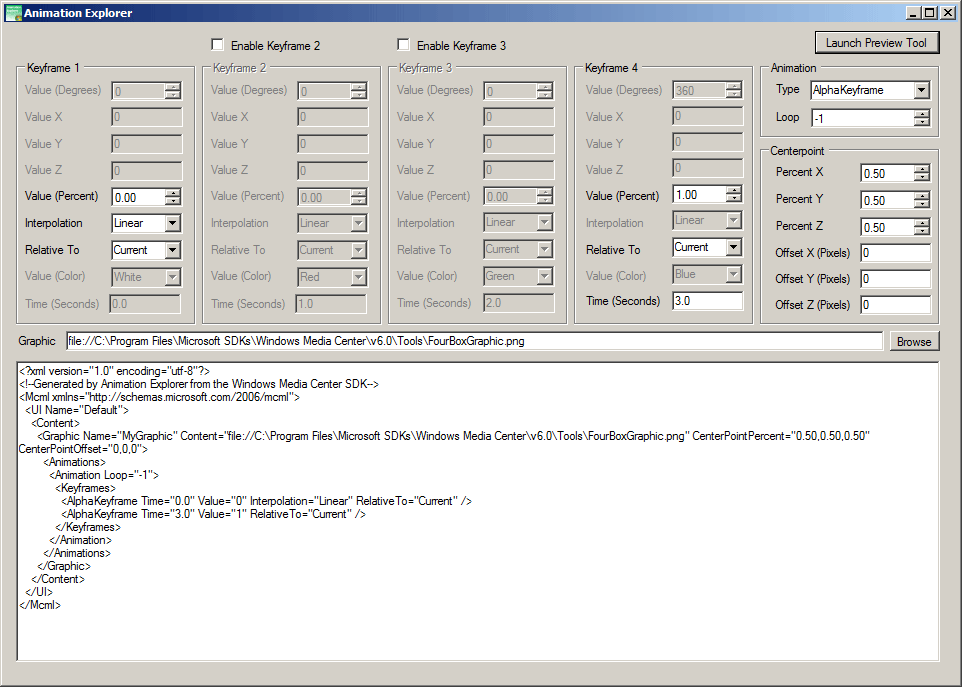
Task: Click Keyframe 4 Time (Seconds) field
Action: point(707,301)
